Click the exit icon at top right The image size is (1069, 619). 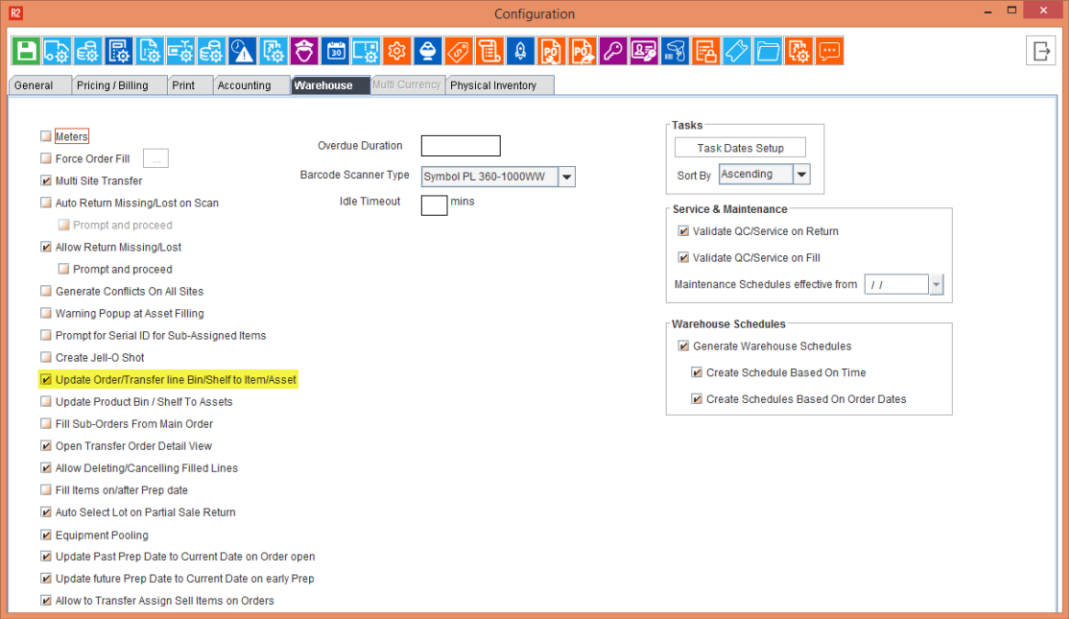(1041, 51)
